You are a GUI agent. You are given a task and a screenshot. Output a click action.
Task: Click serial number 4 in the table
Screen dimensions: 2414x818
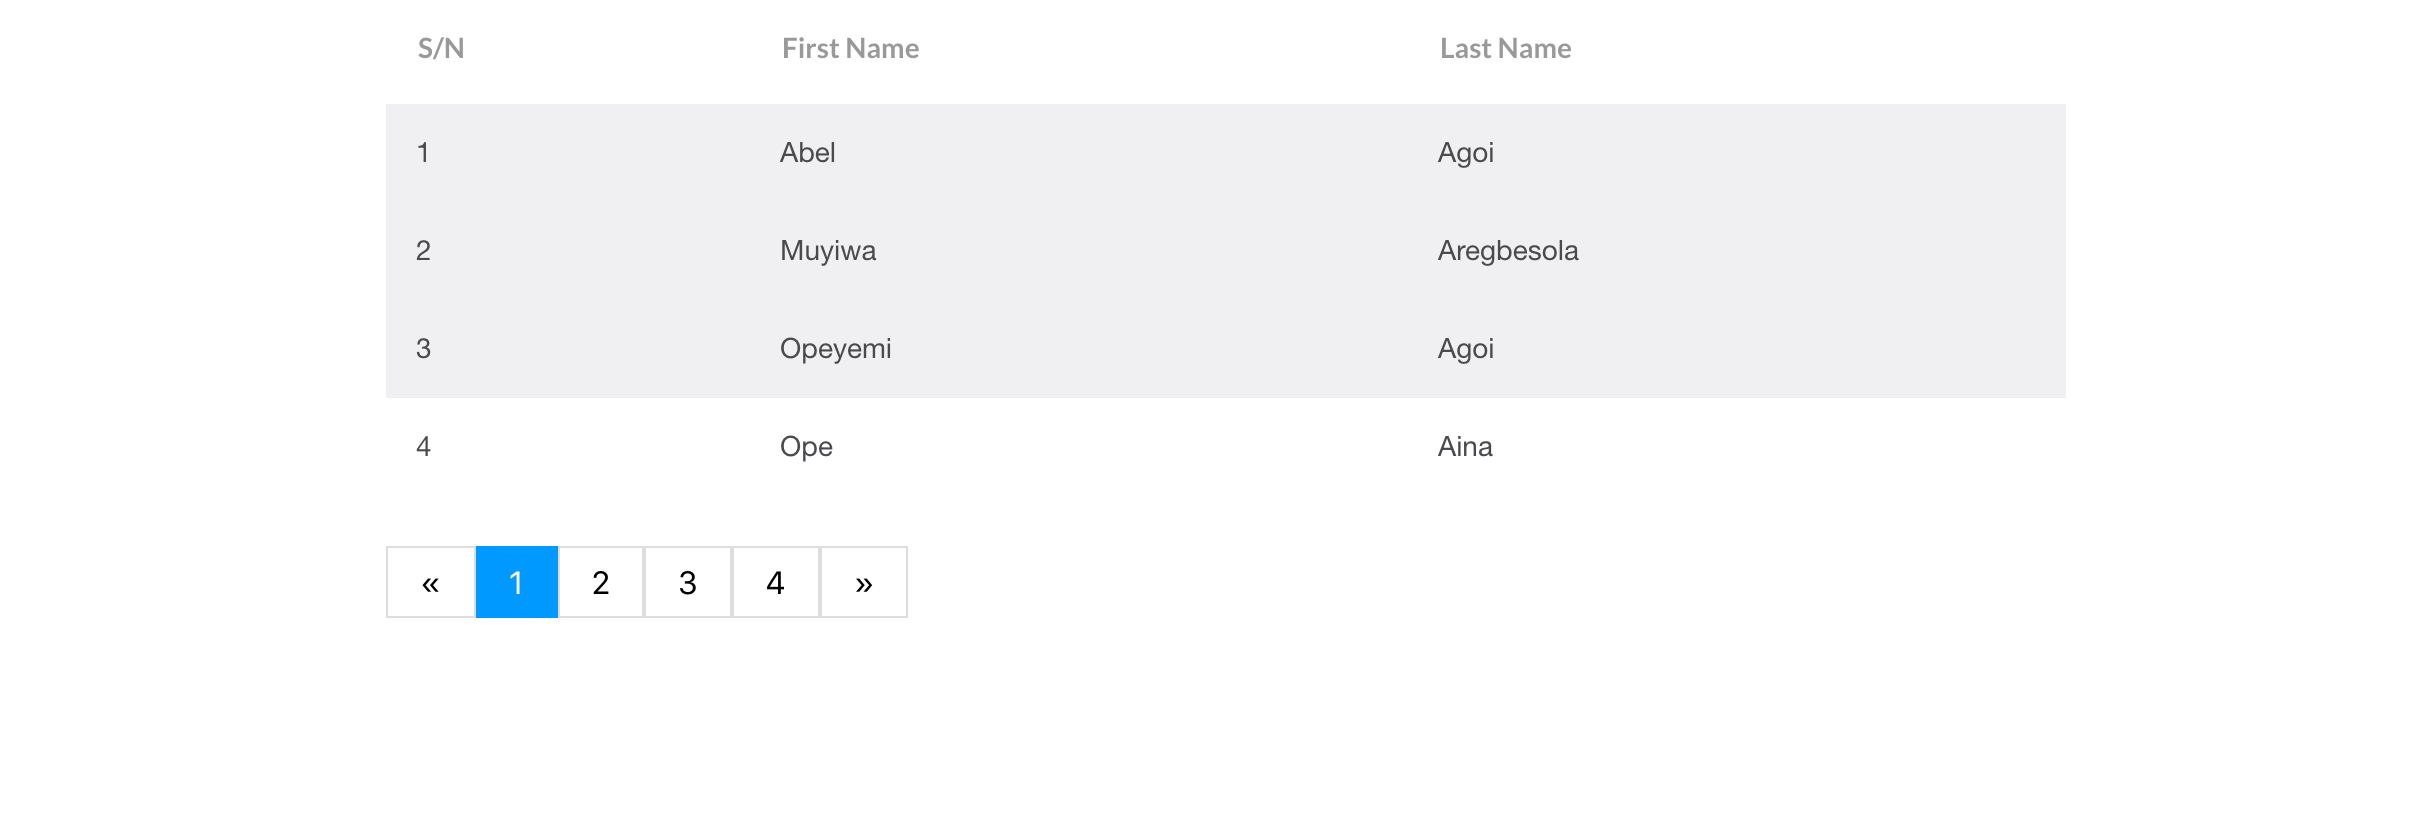tap(424, 447)
